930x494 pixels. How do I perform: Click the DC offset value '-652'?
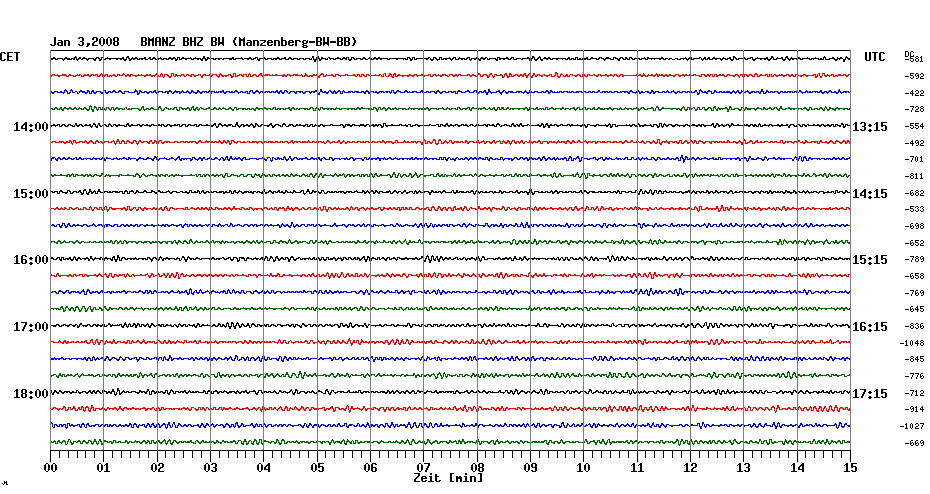tap(914, 243)
